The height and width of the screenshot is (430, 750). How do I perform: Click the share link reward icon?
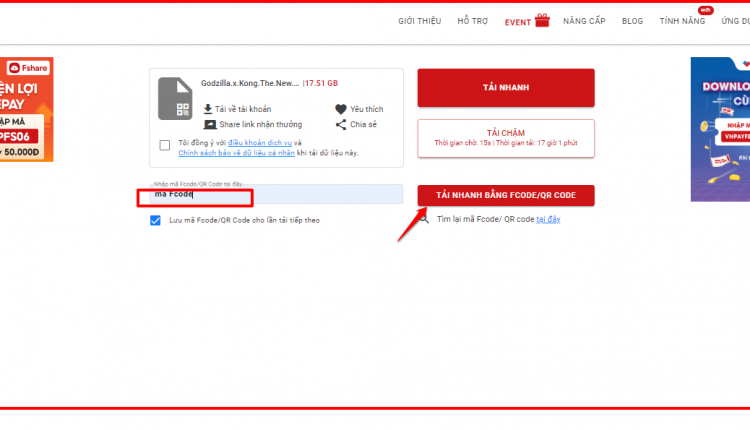click(x=210, y=124)
